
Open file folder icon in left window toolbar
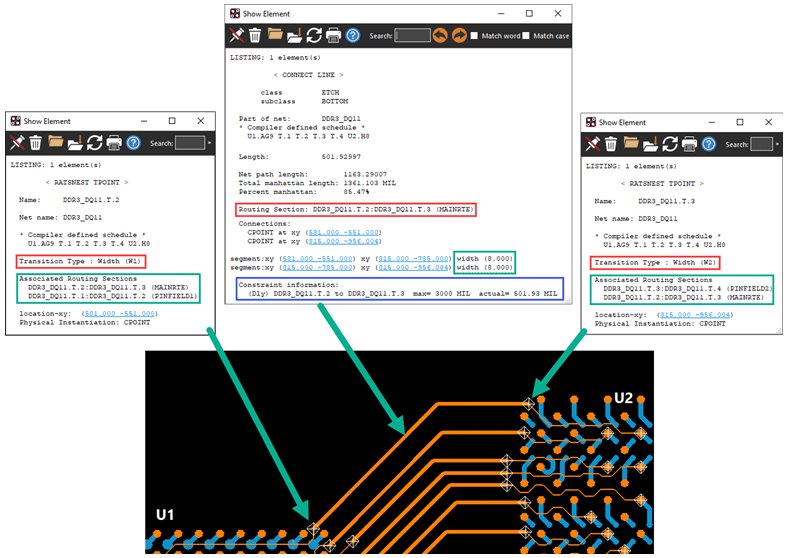pyautogui.click(x=55, y=142)
